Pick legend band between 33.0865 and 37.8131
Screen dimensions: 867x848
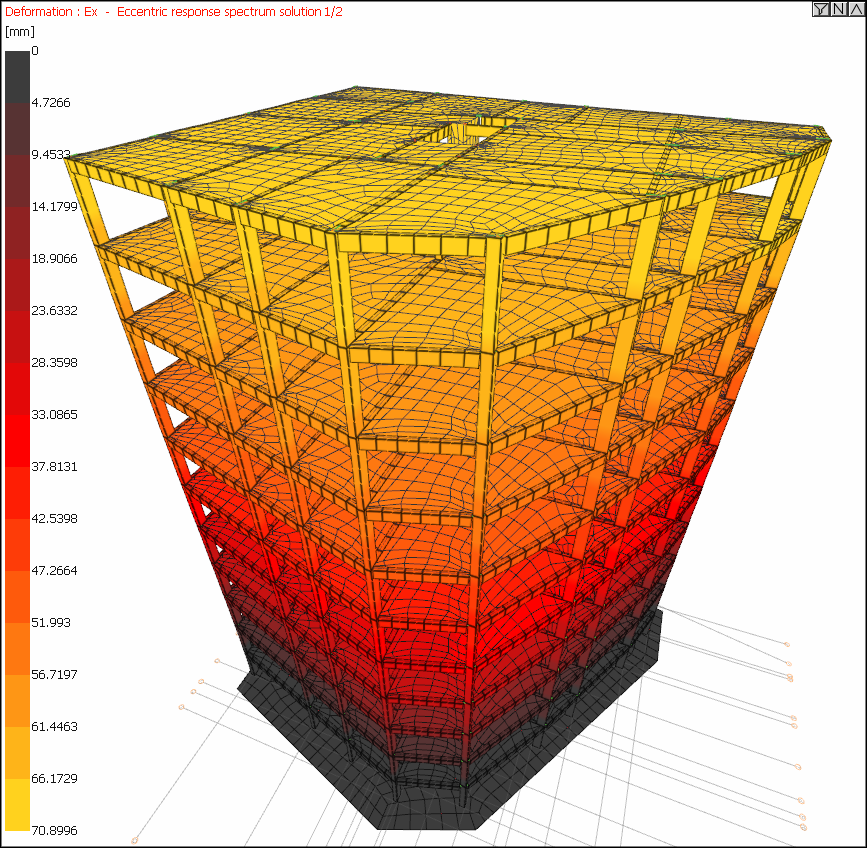17,440
